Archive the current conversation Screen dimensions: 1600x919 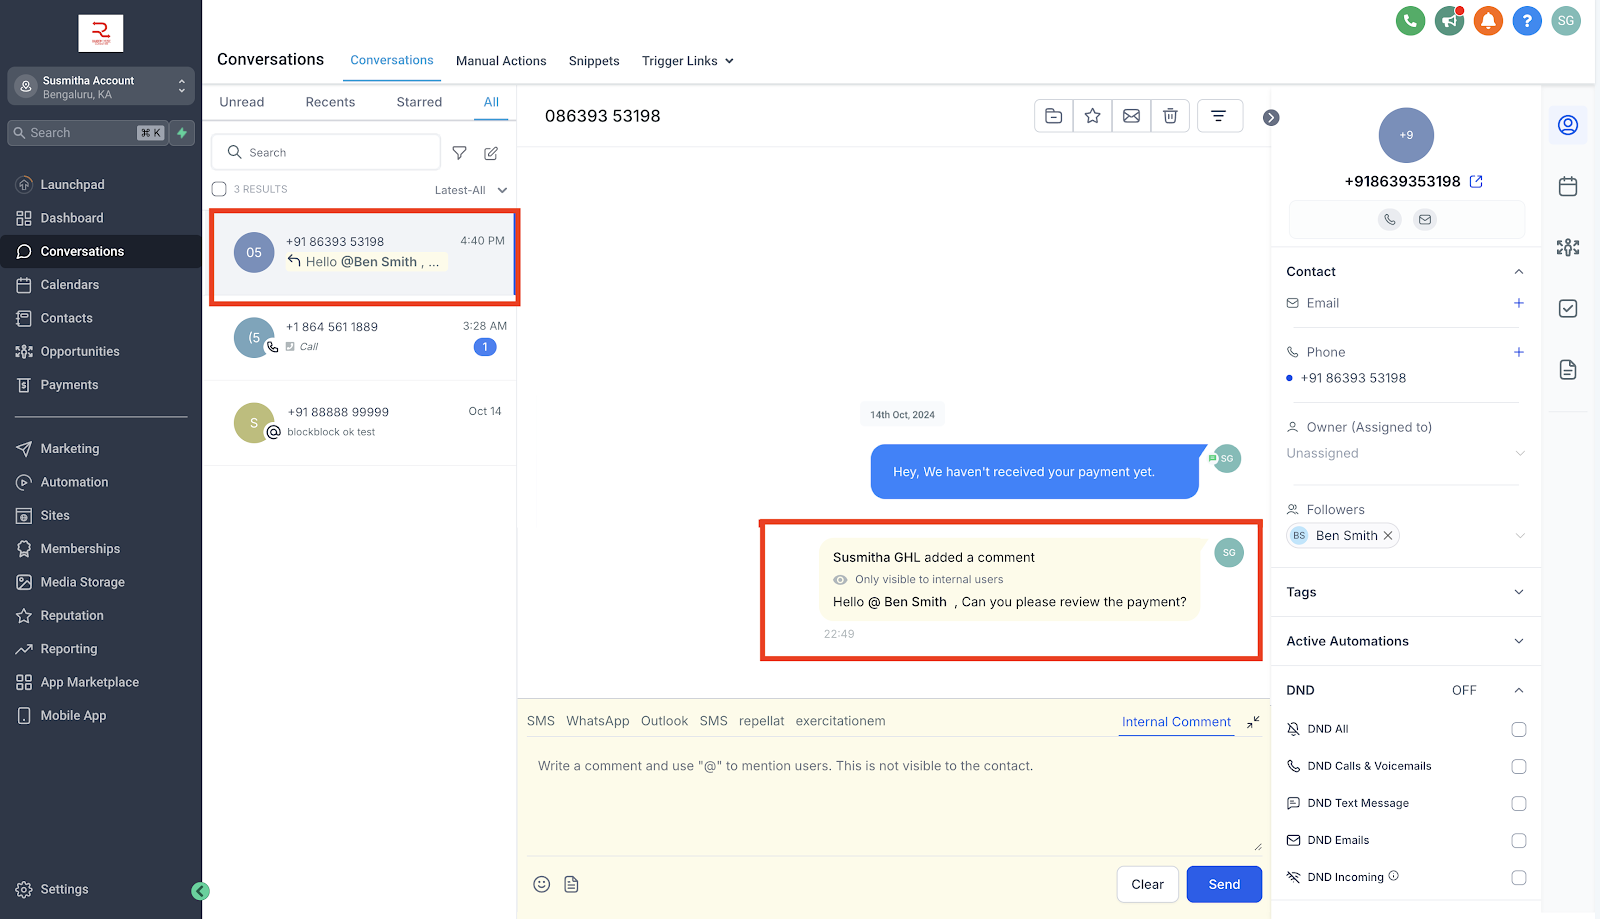(1052, 115)
